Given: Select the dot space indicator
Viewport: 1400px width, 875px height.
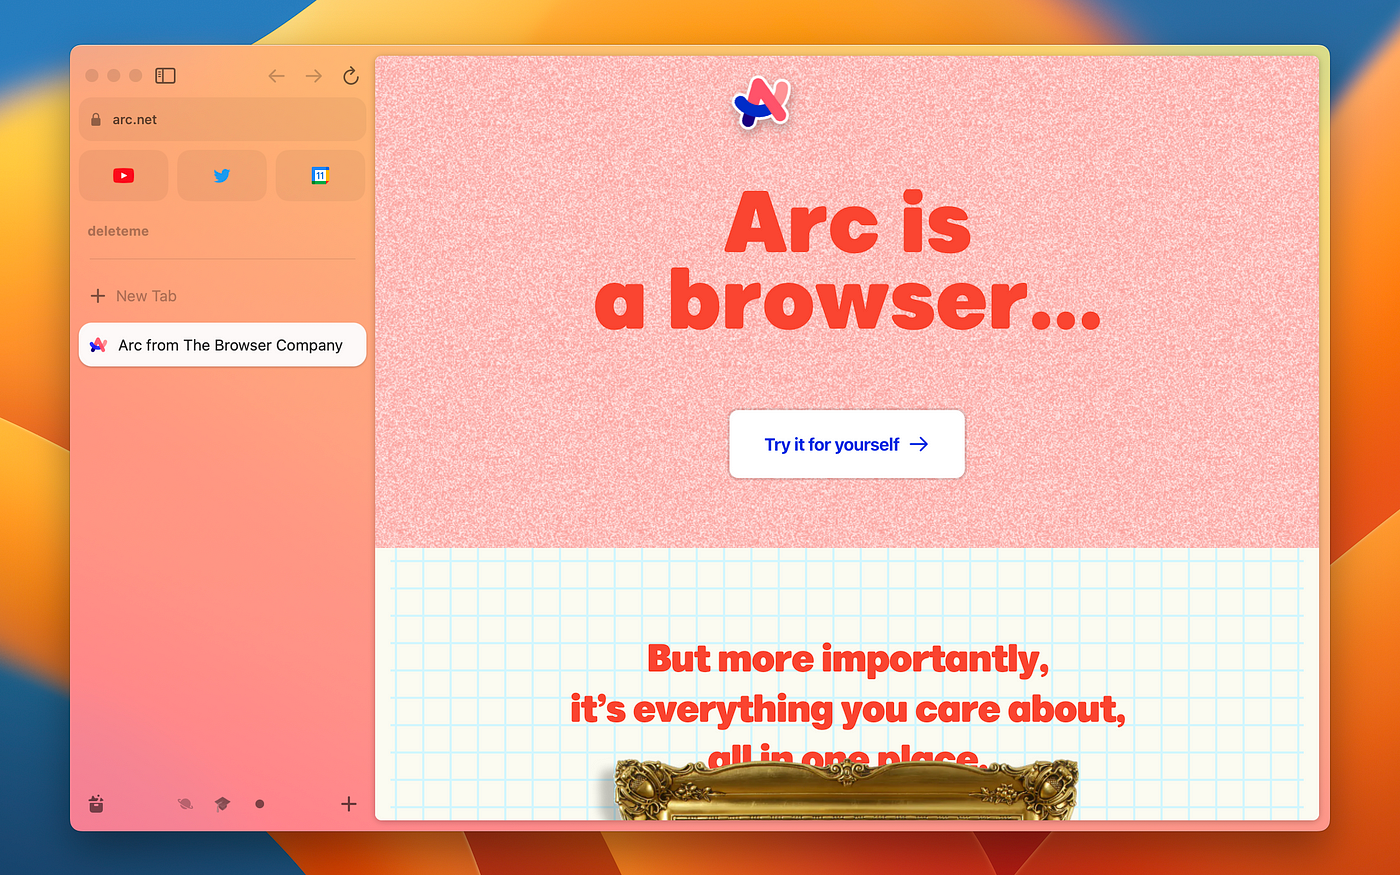Looking at the screenshot, I should [260, 803].
